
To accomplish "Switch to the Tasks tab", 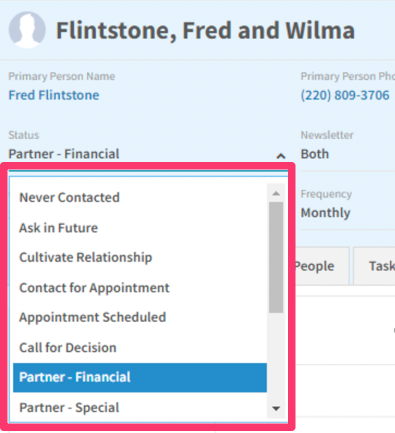I will [375, 266].
